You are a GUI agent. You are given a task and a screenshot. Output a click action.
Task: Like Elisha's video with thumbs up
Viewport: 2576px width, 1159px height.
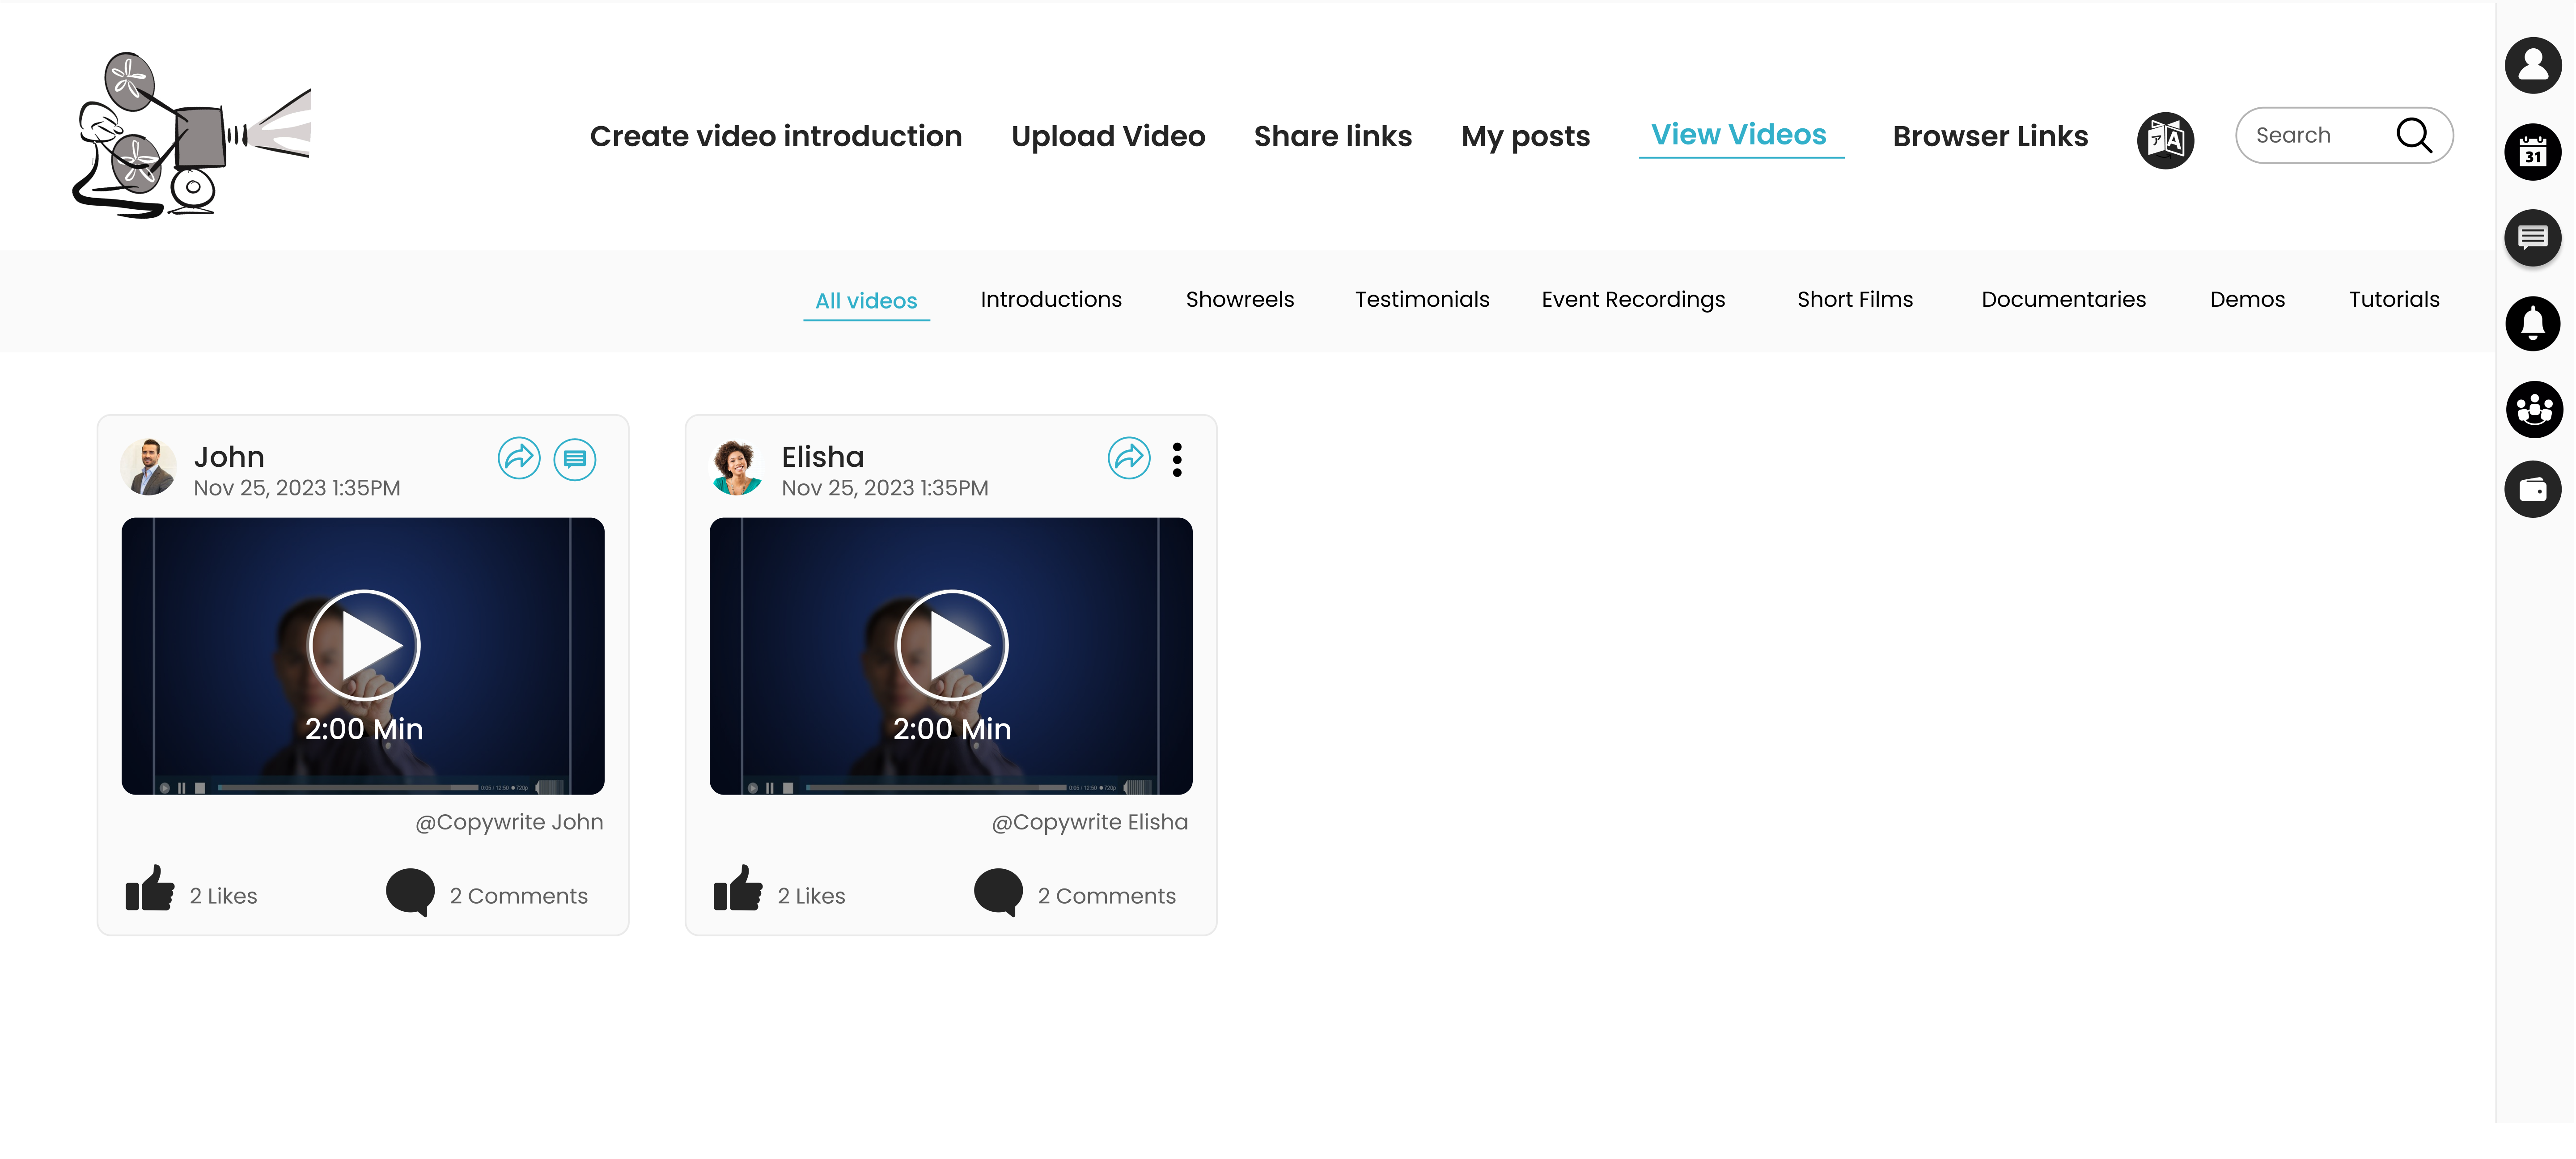tap(738, 888)
